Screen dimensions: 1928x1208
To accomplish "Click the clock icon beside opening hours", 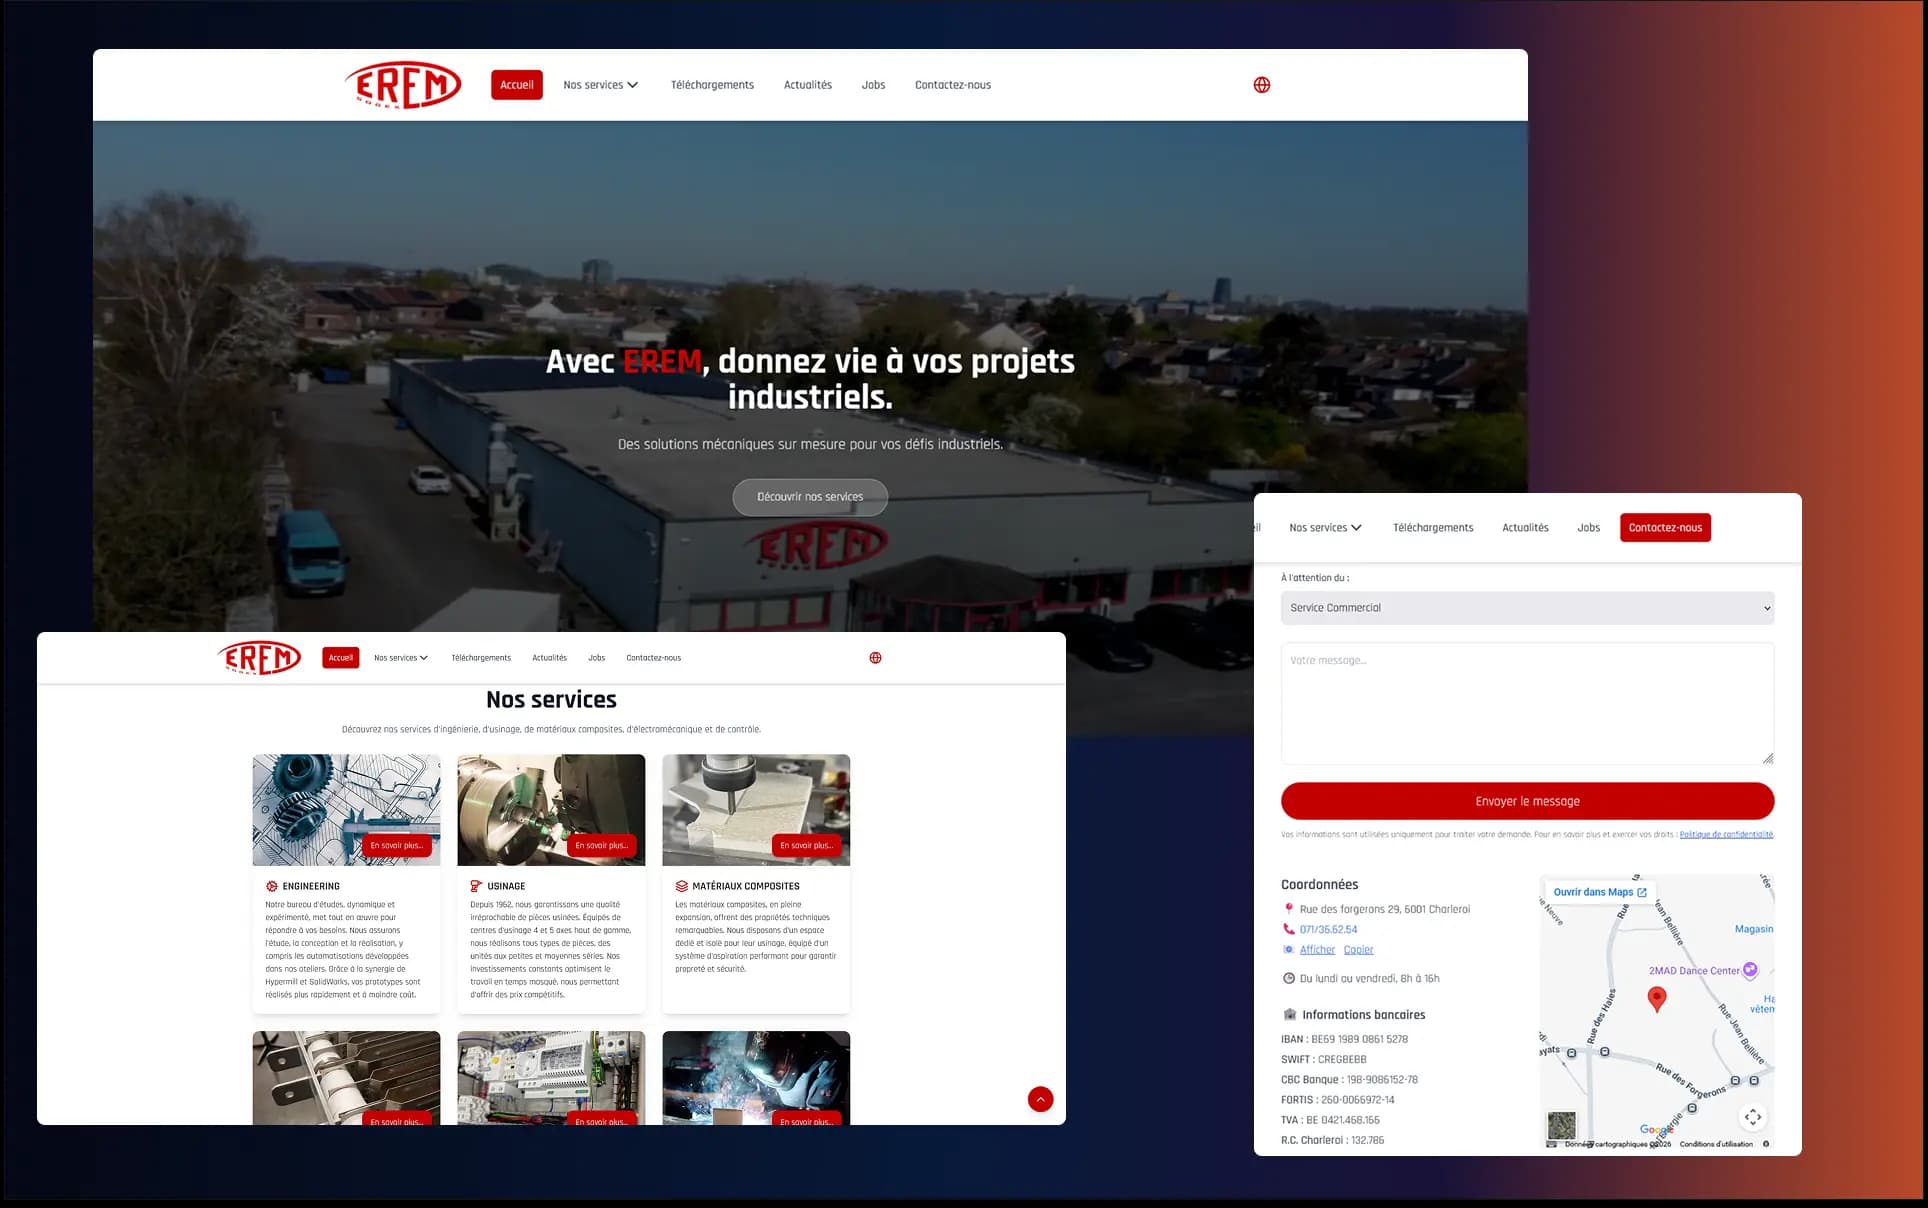I will click(x=1289, y=978).
